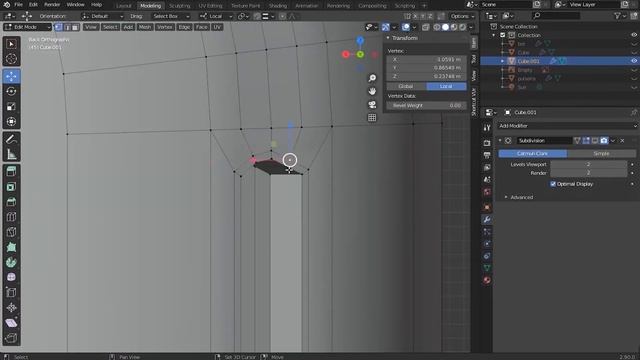Image resolution: width=640 pixels, height=360 pixels.
Task: Select the Shear tool
Action: click(11, 322)
